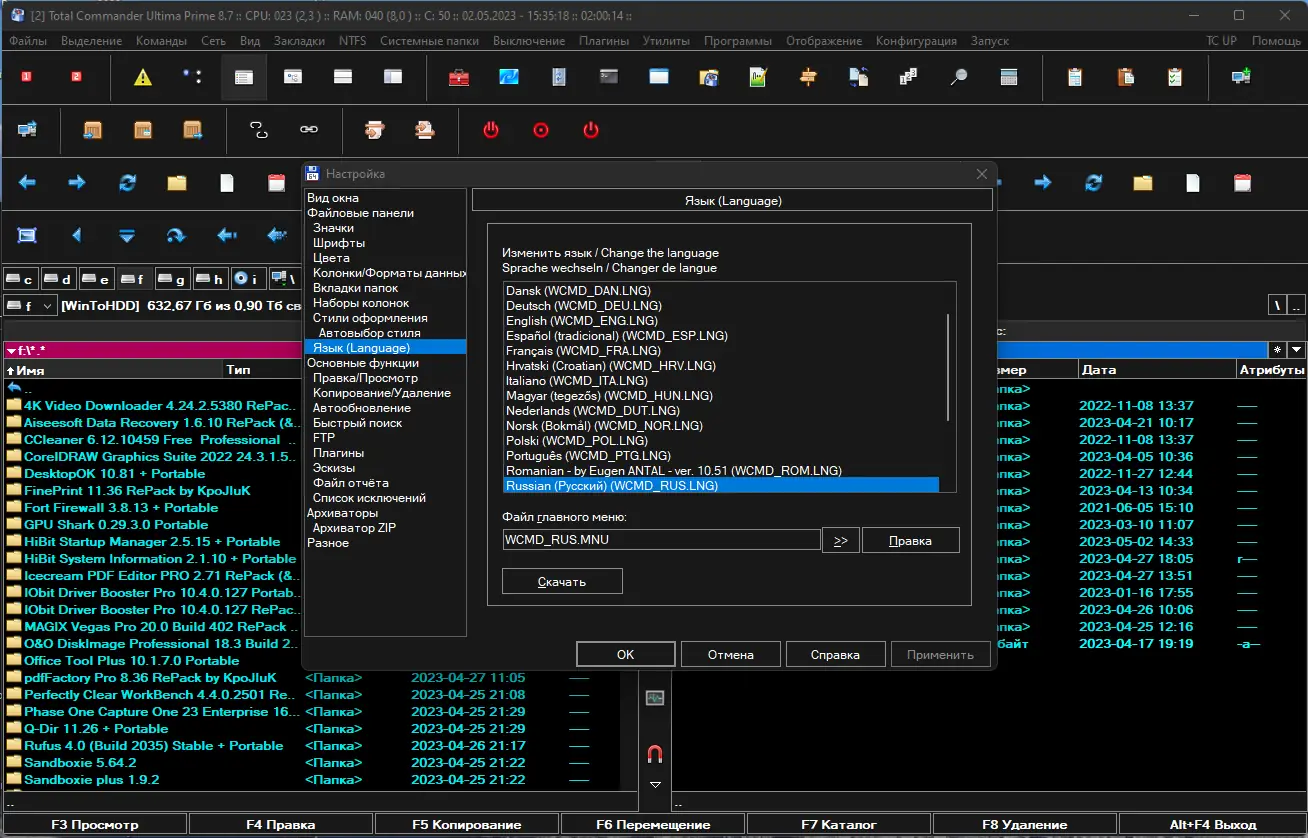Select the CD drive i button

(247, 279)
